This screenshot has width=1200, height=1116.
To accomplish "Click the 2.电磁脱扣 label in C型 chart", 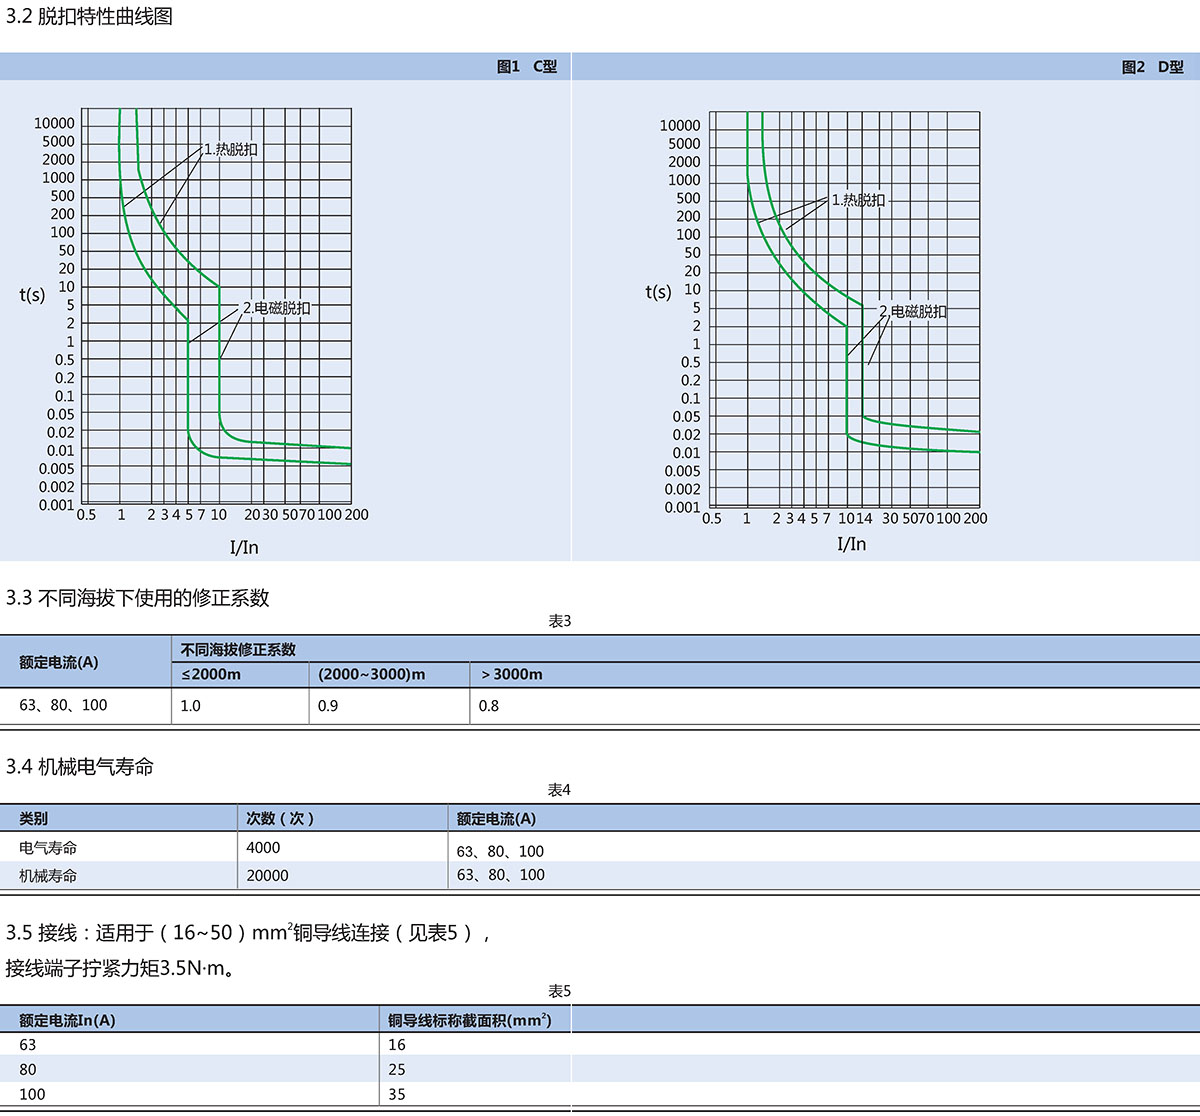I will 277,309.
